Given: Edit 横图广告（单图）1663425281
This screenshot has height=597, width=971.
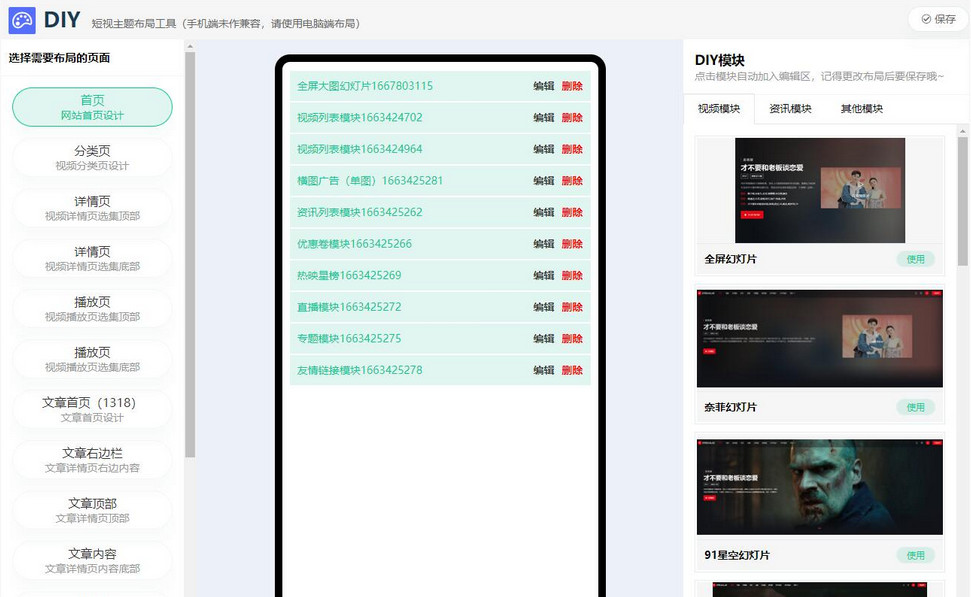Looking at the screenshot, I should click(544, 181).
